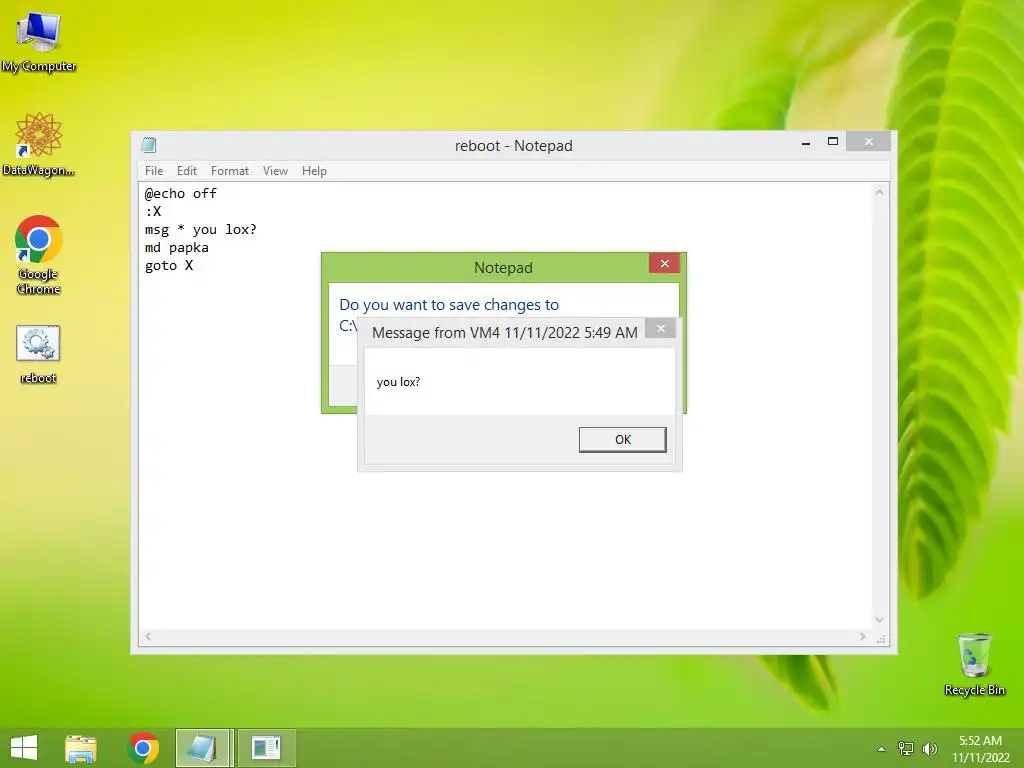Open the Recycle Bin

(x=974, y=664)
